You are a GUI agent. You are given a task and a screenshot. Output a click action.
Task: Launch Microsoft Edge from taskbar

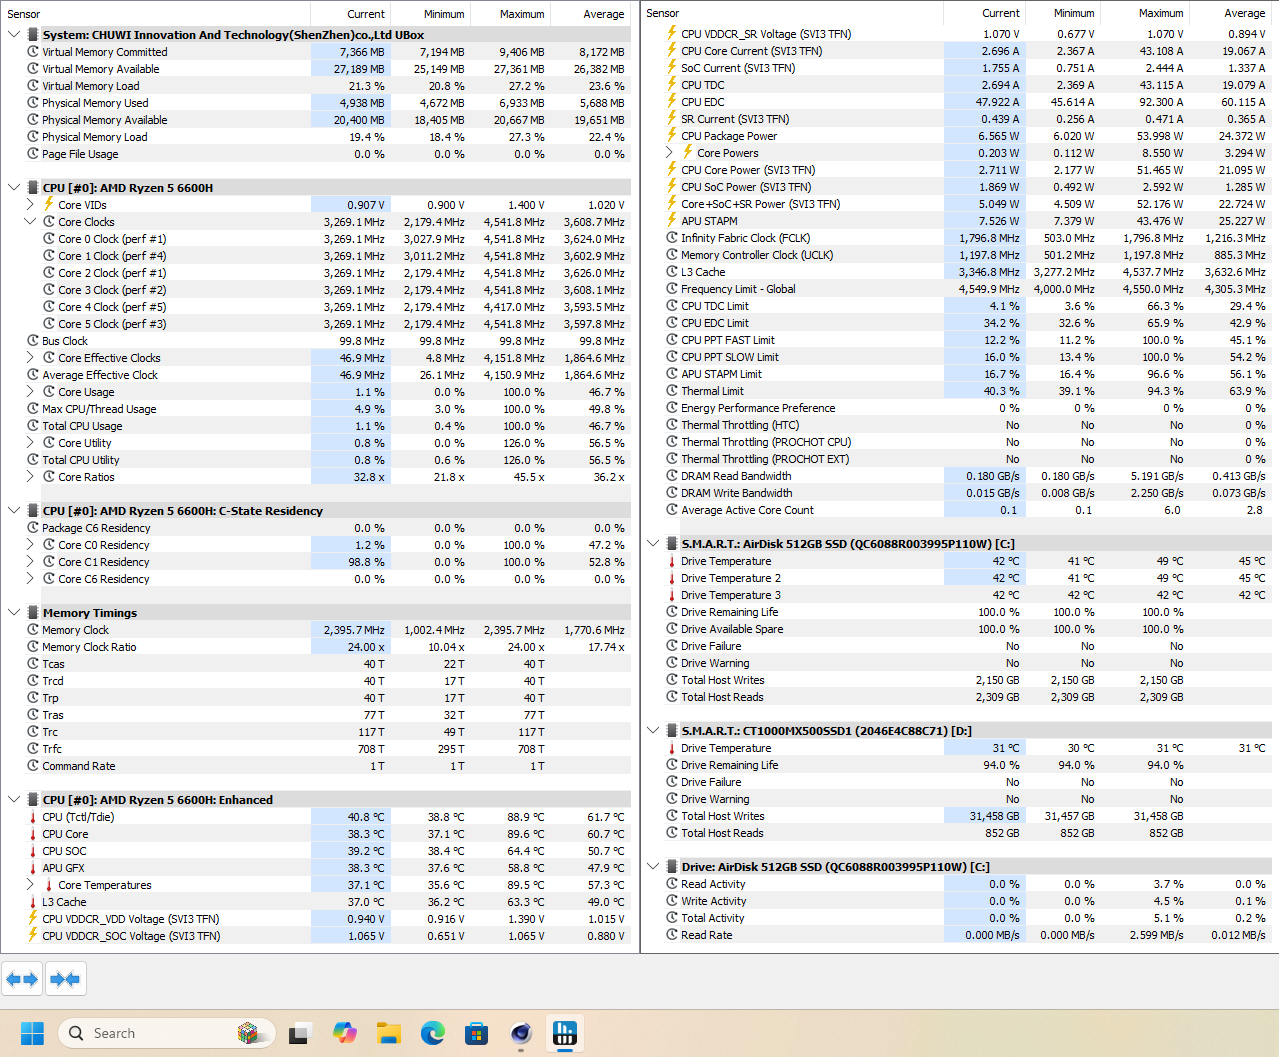point(433,1033)
